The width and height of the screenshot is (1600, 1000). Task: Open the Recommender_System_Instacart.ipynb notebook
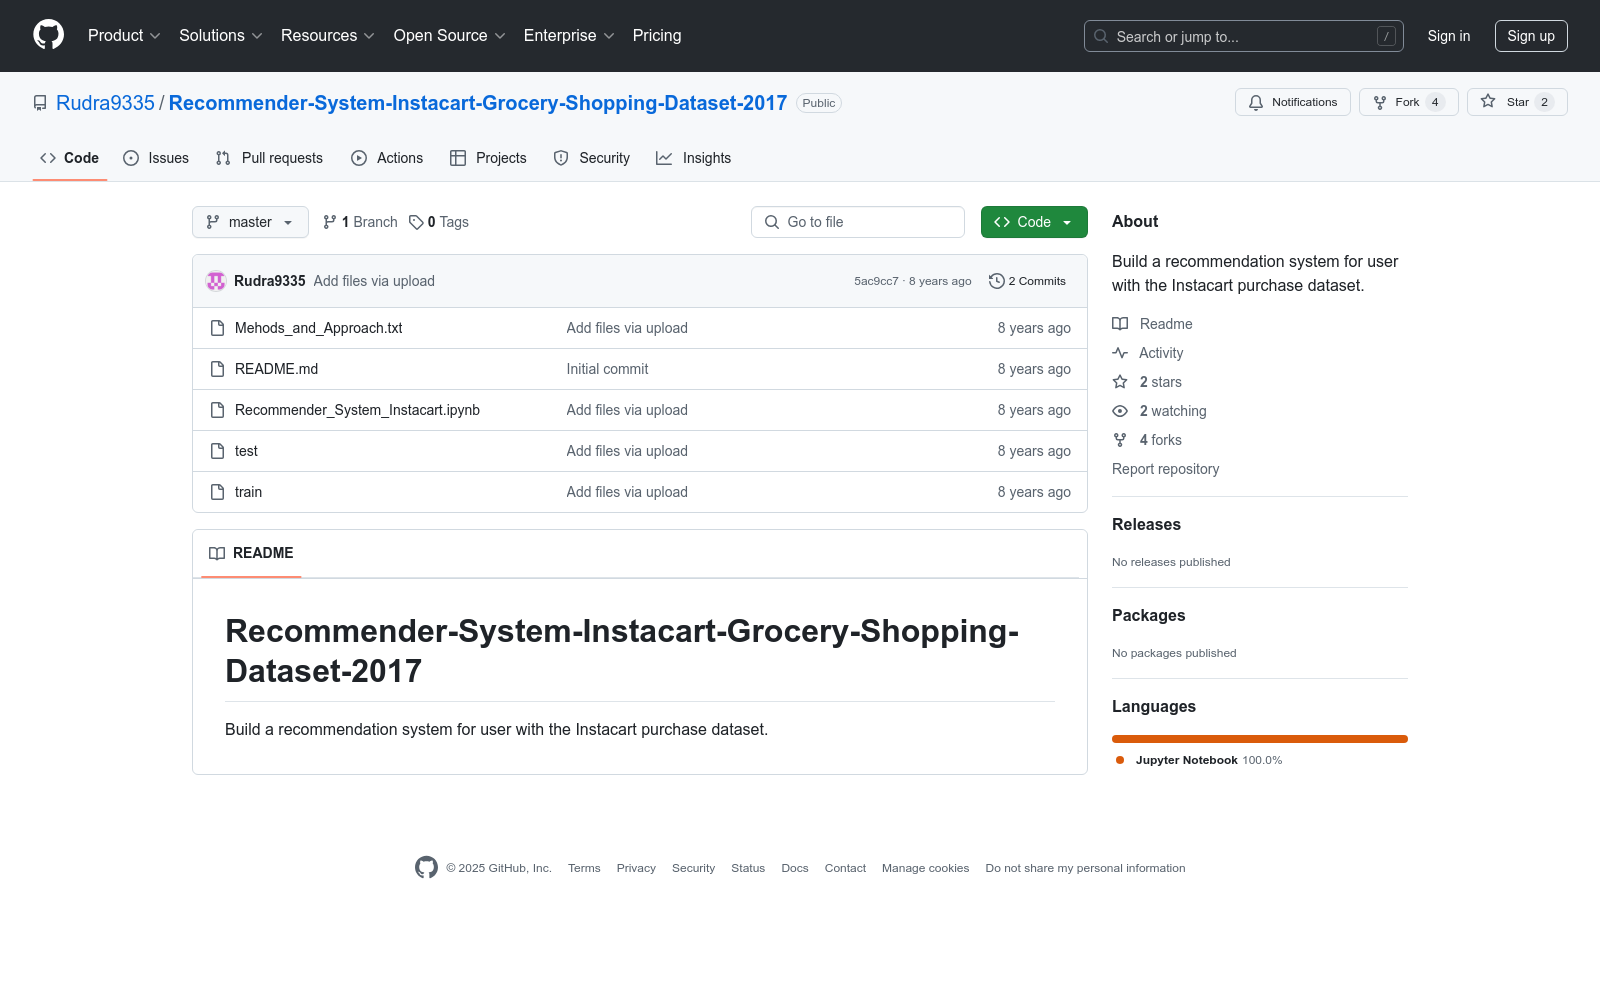click(357, 410)
